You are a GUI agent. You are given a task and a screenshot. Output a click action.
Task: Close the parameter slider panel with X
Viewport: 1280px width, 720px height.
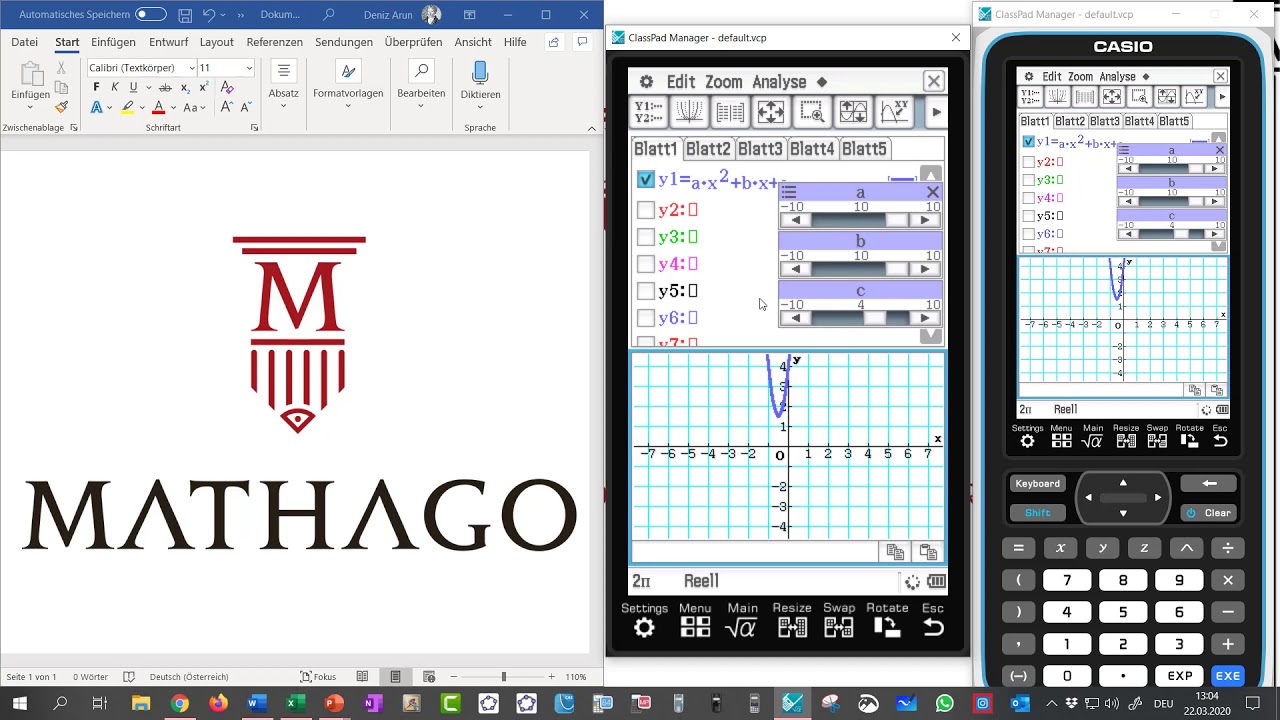933,192
